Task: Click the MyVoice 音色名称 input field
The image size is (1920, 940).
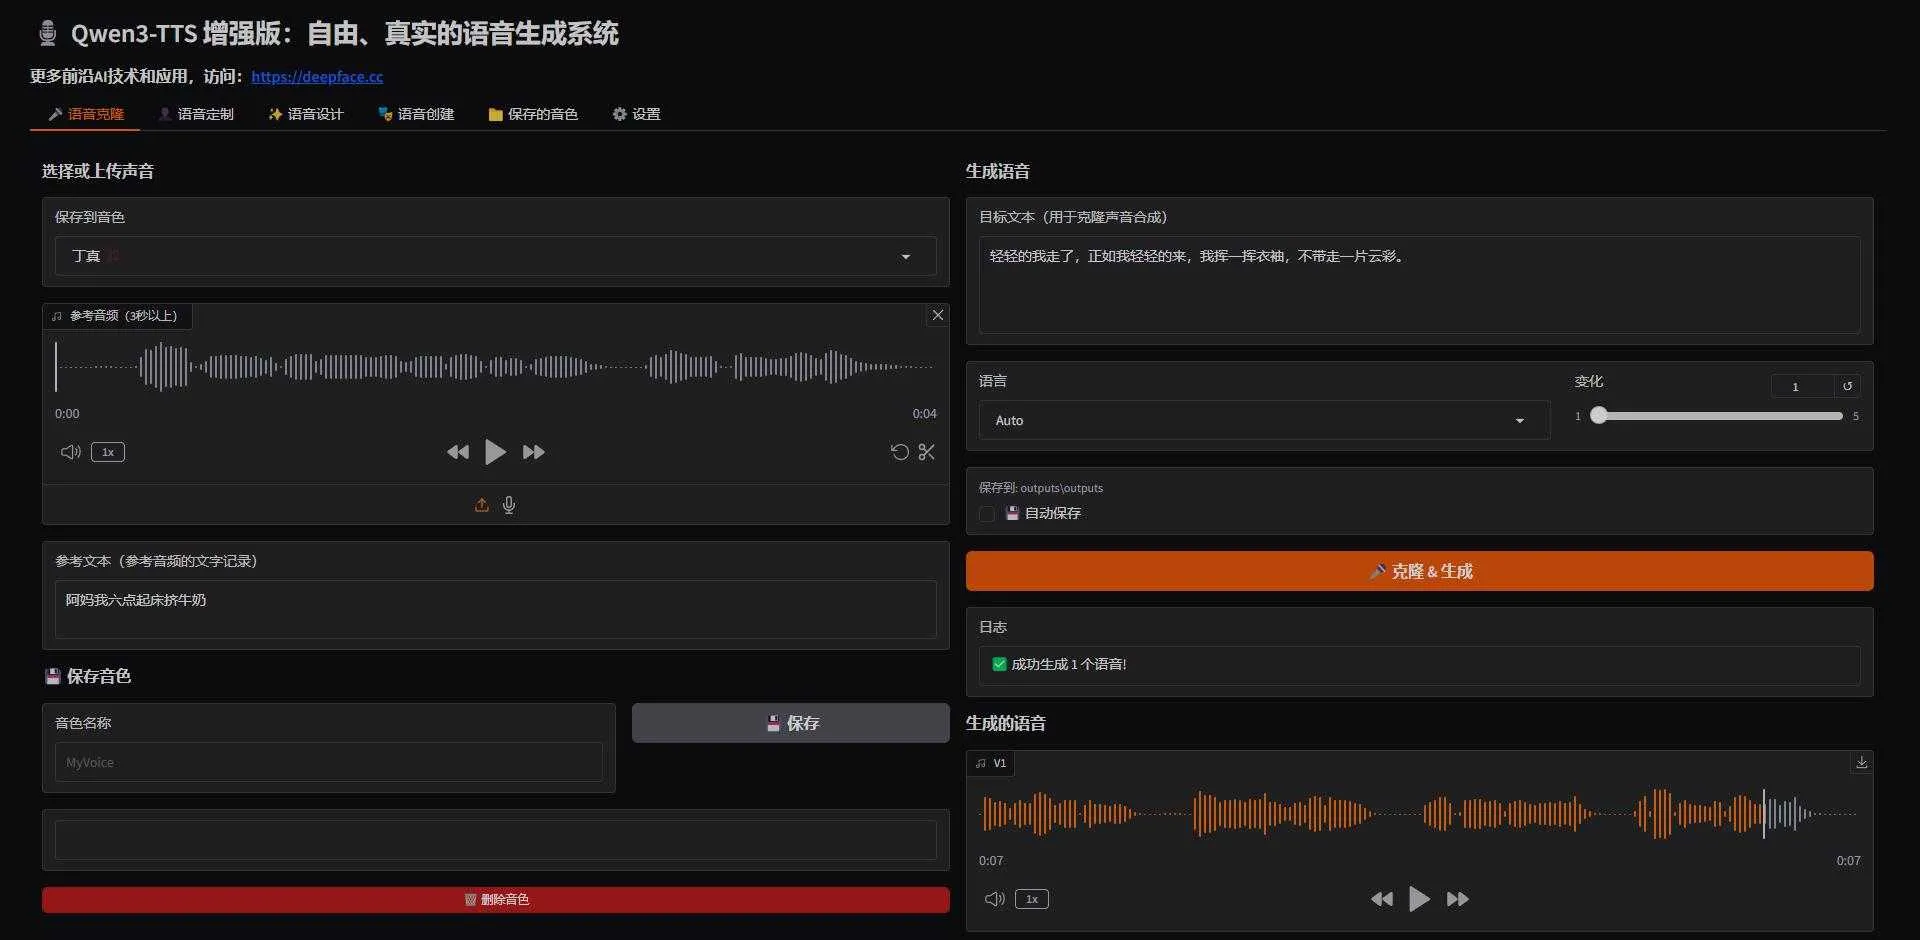Action: click(x=328, y=762)
